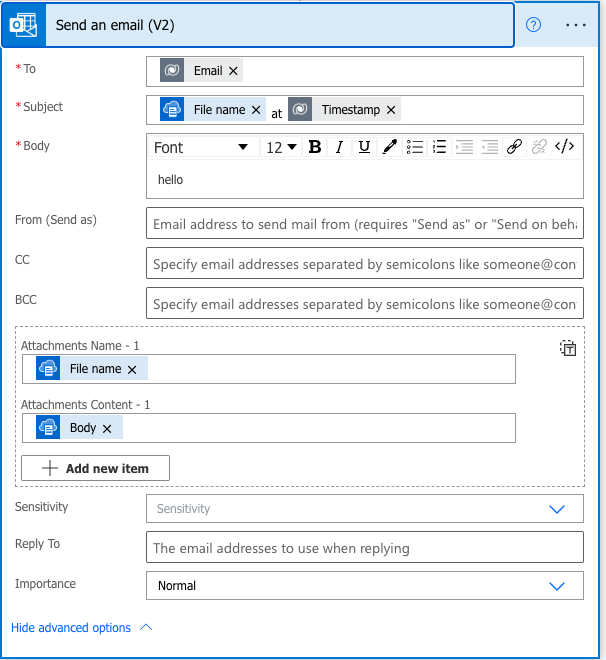This screenshot has width=606, height=660.
Task: Remove the Timestamp token from Subject
Action: tap(391, 110)
